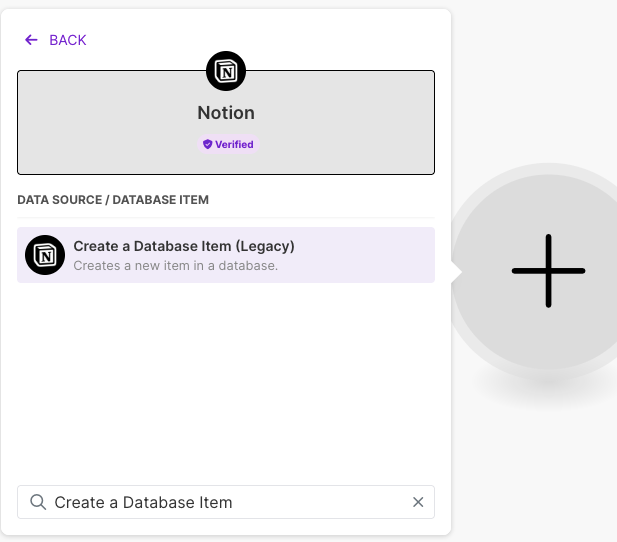Screen dimensions: 617x542
Task: Click the magnifying glass search icon
Action: pyautogui.click(x=38, y=502)
